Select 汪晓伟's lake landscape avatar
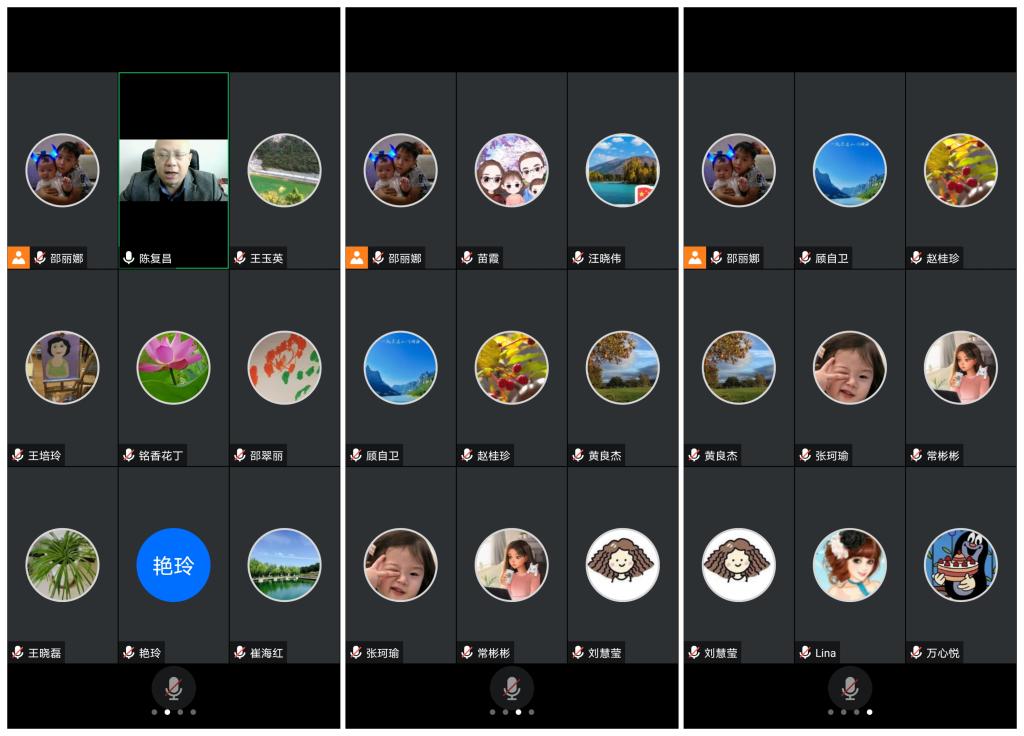 (622, 170)
